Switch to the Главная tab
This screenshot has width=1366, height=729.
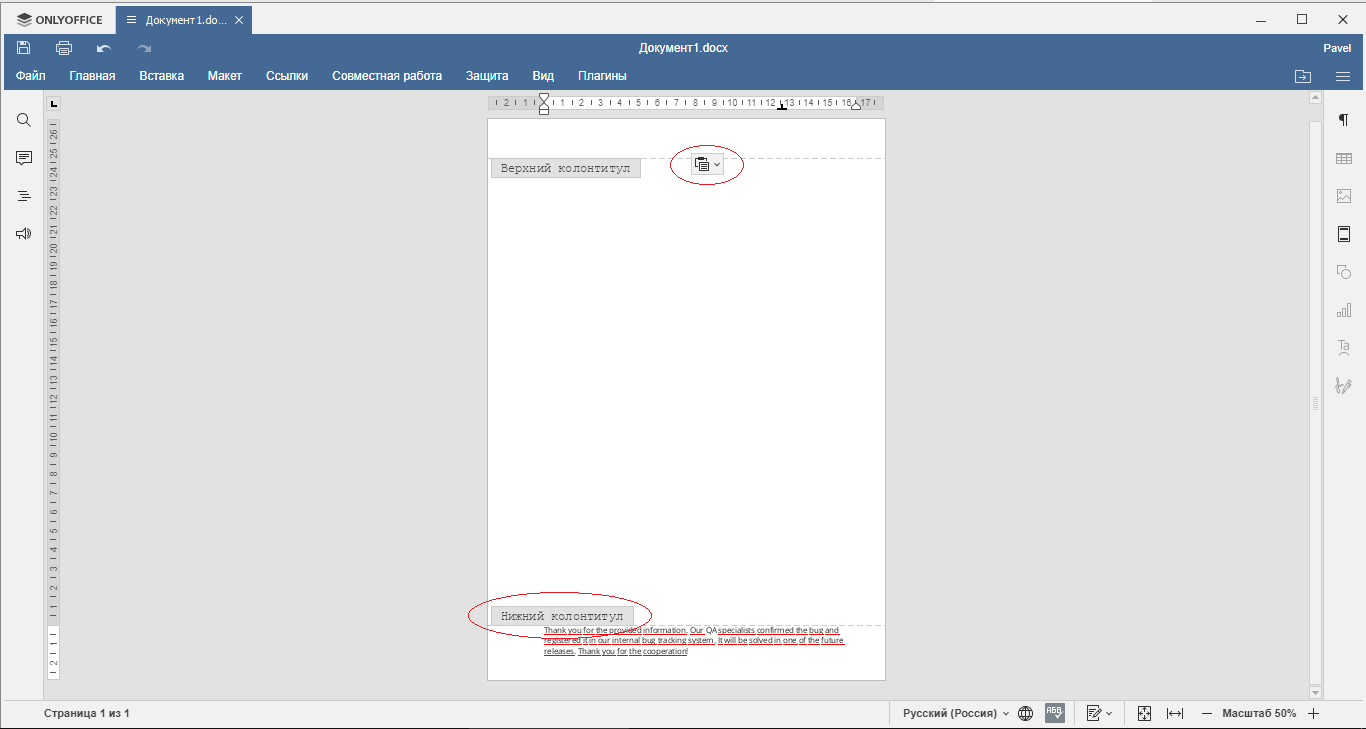[92, 76]
